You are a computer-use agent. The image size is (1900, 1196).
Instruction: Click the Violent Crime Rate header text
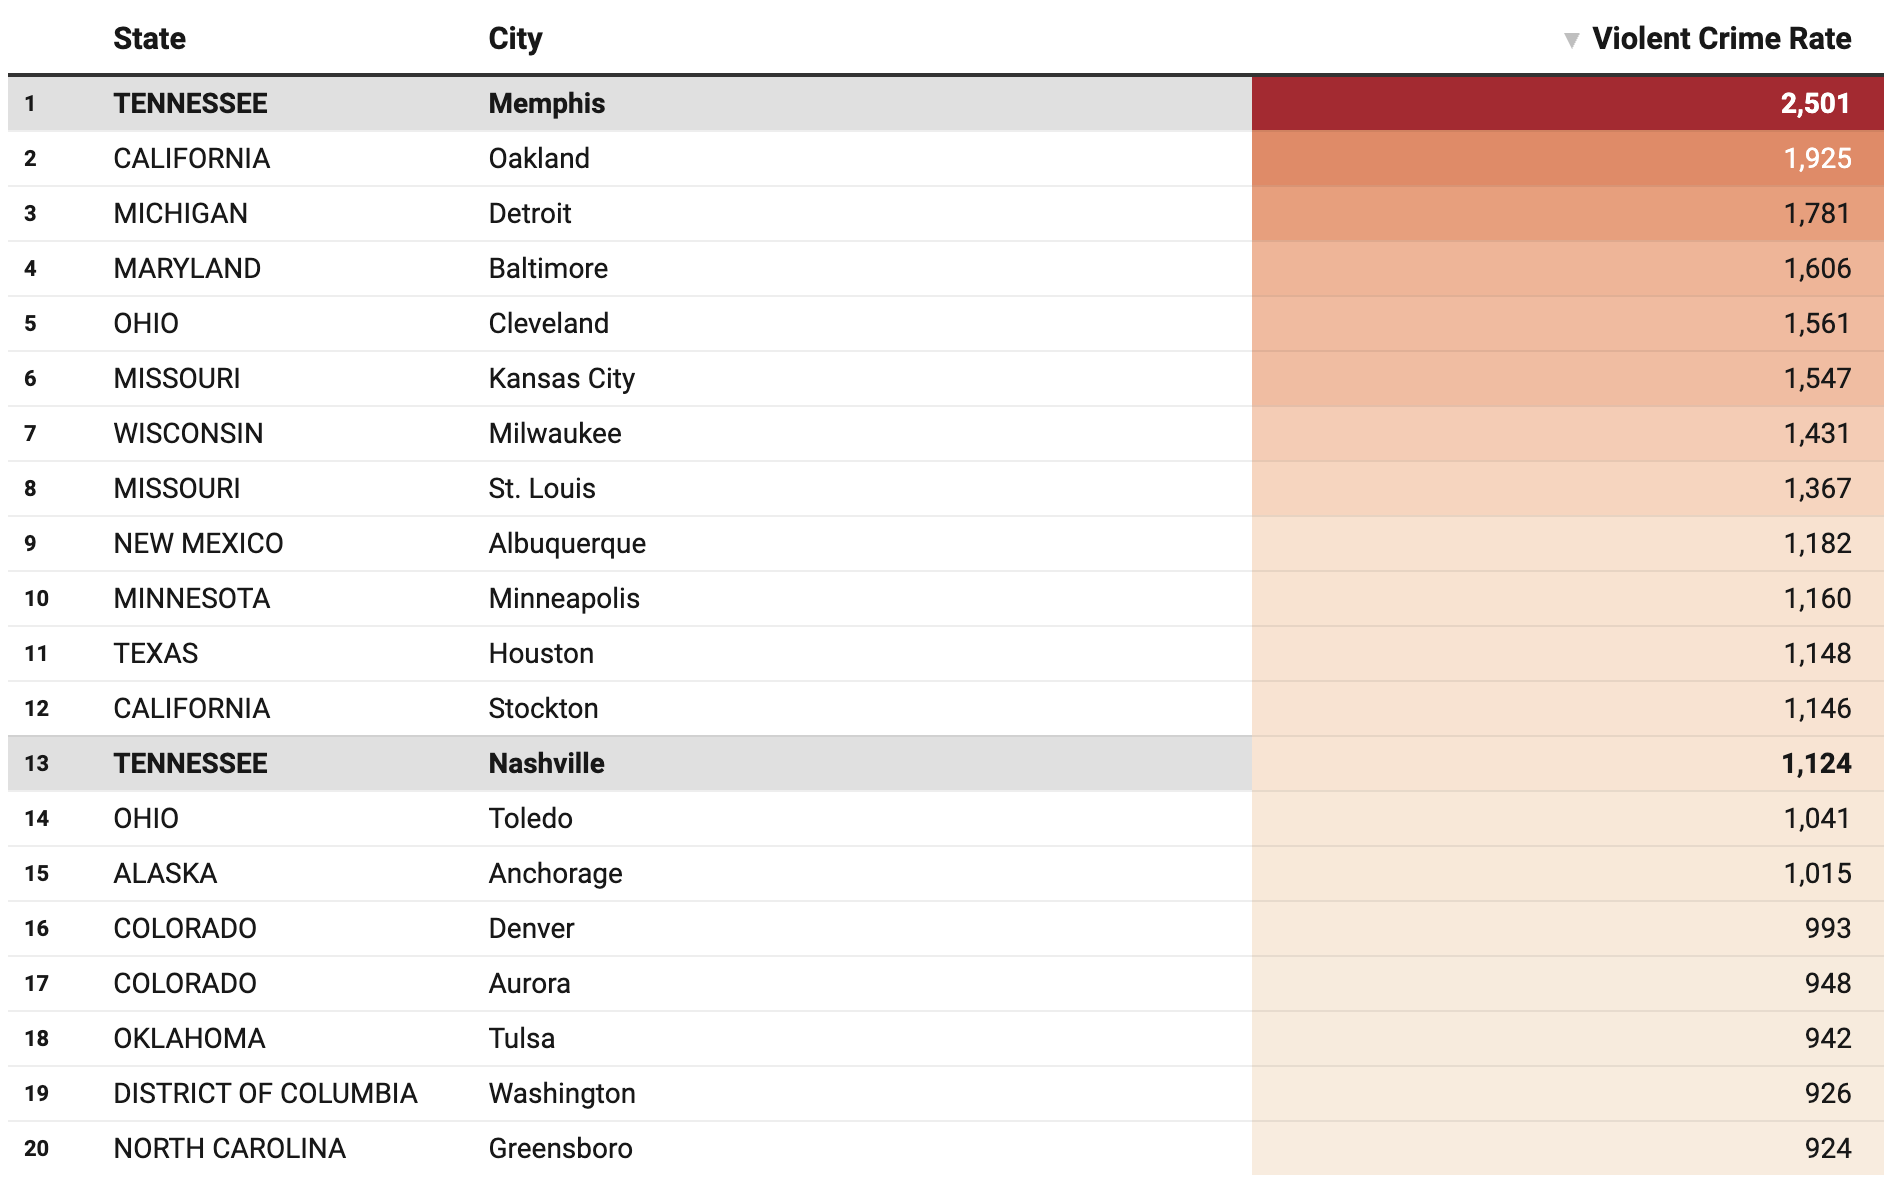(1721, 39)
